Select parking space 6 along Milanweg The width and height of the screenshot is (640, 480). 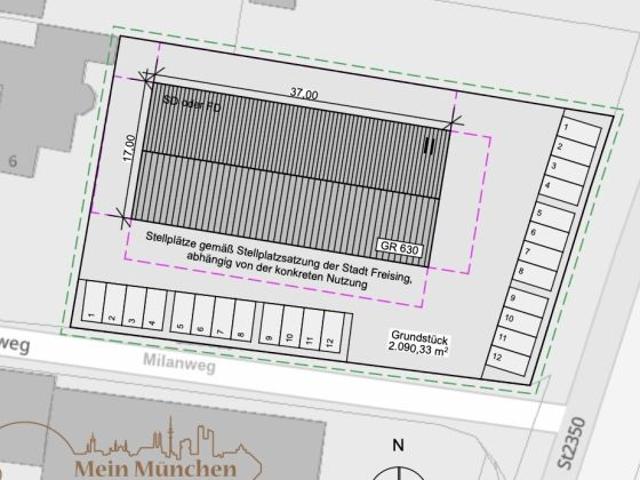click(202, 317)
